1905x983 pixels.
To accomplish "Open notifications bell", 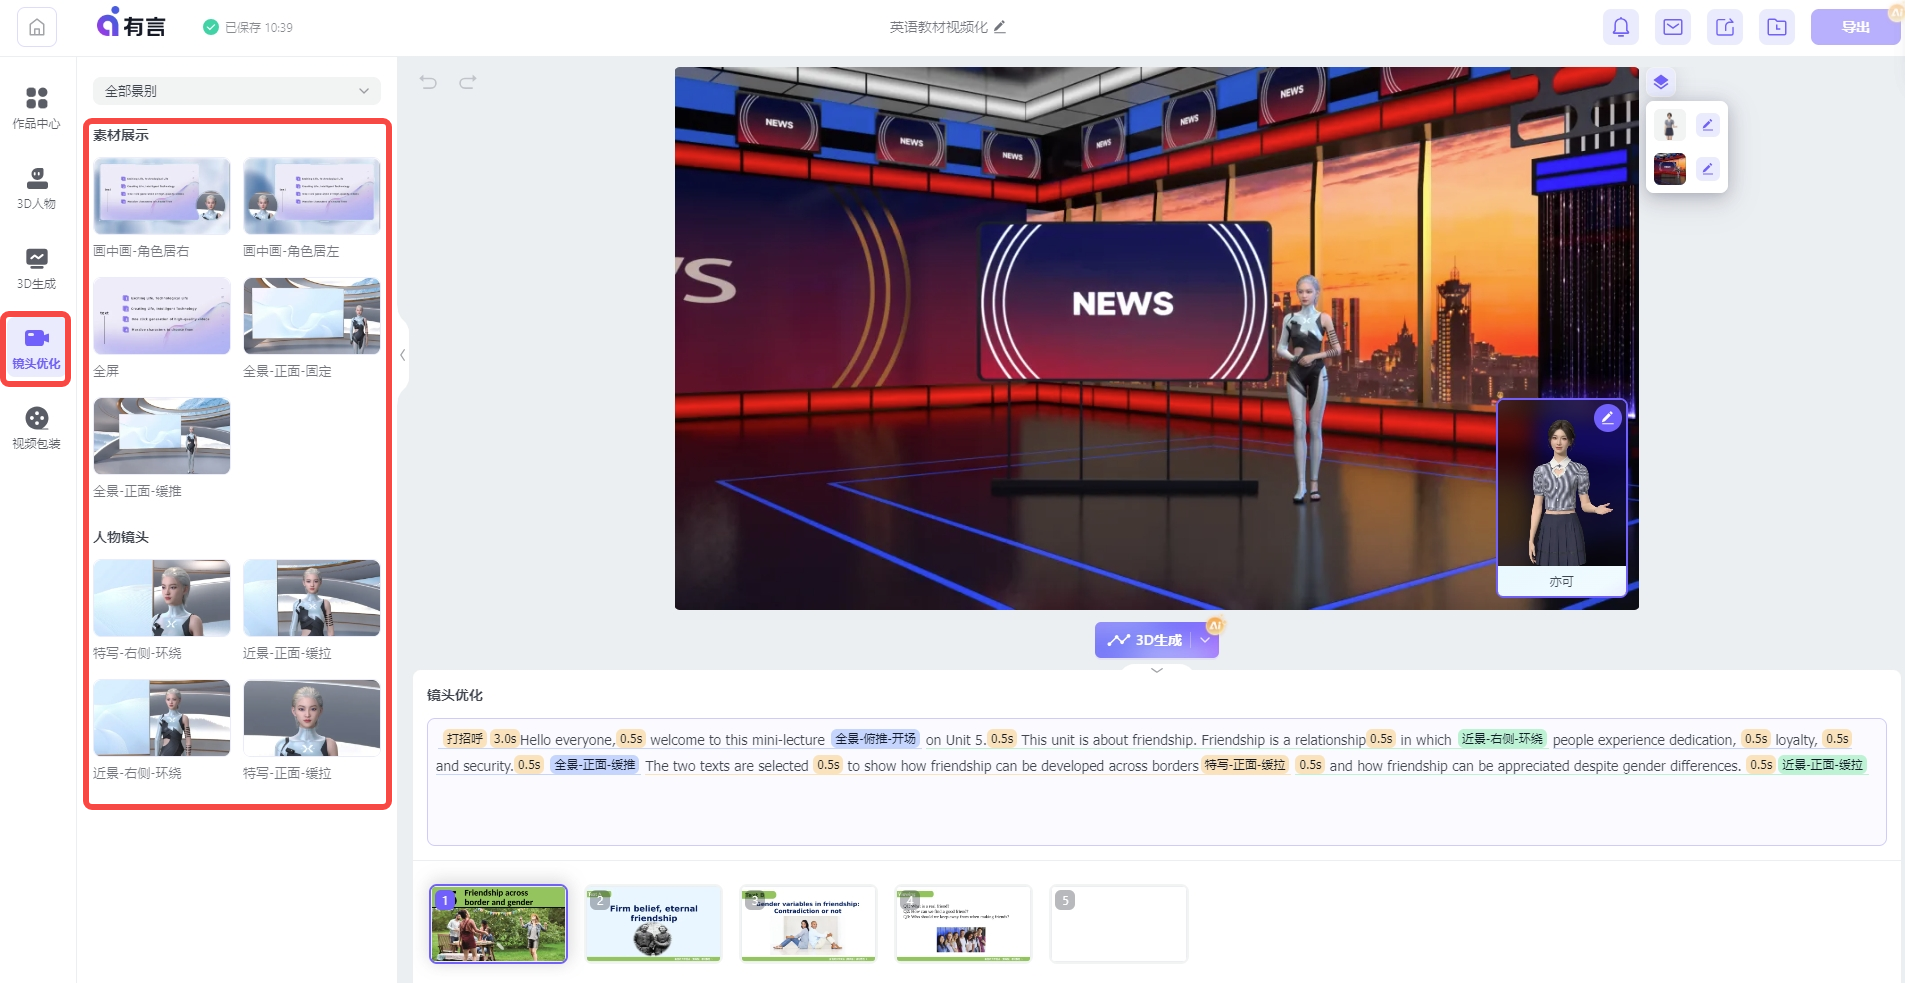I will click(1621, 27).
